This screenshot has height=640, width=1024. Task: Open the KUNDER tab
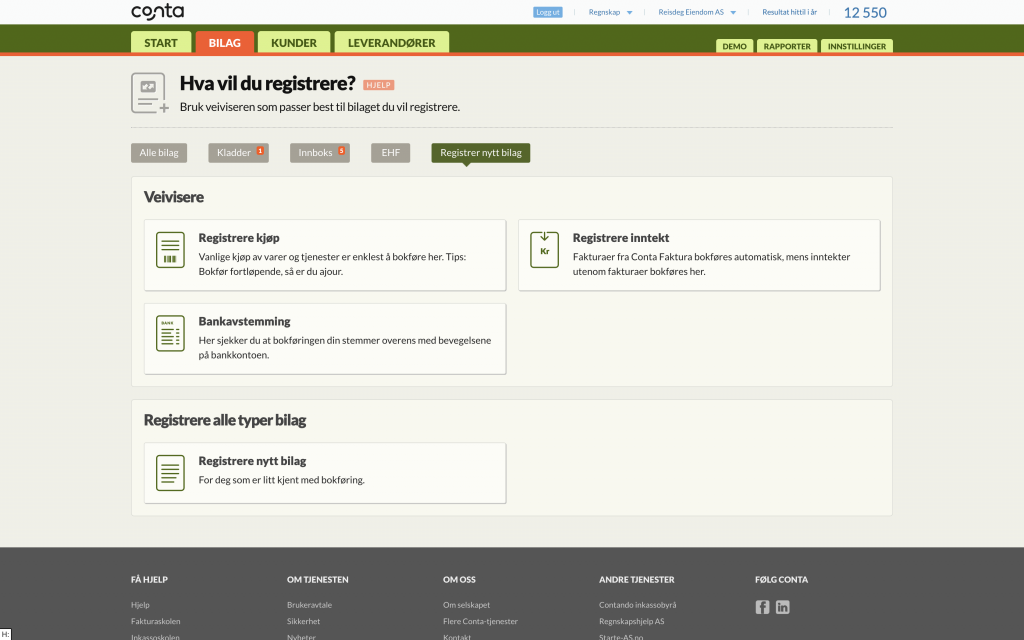294,42
